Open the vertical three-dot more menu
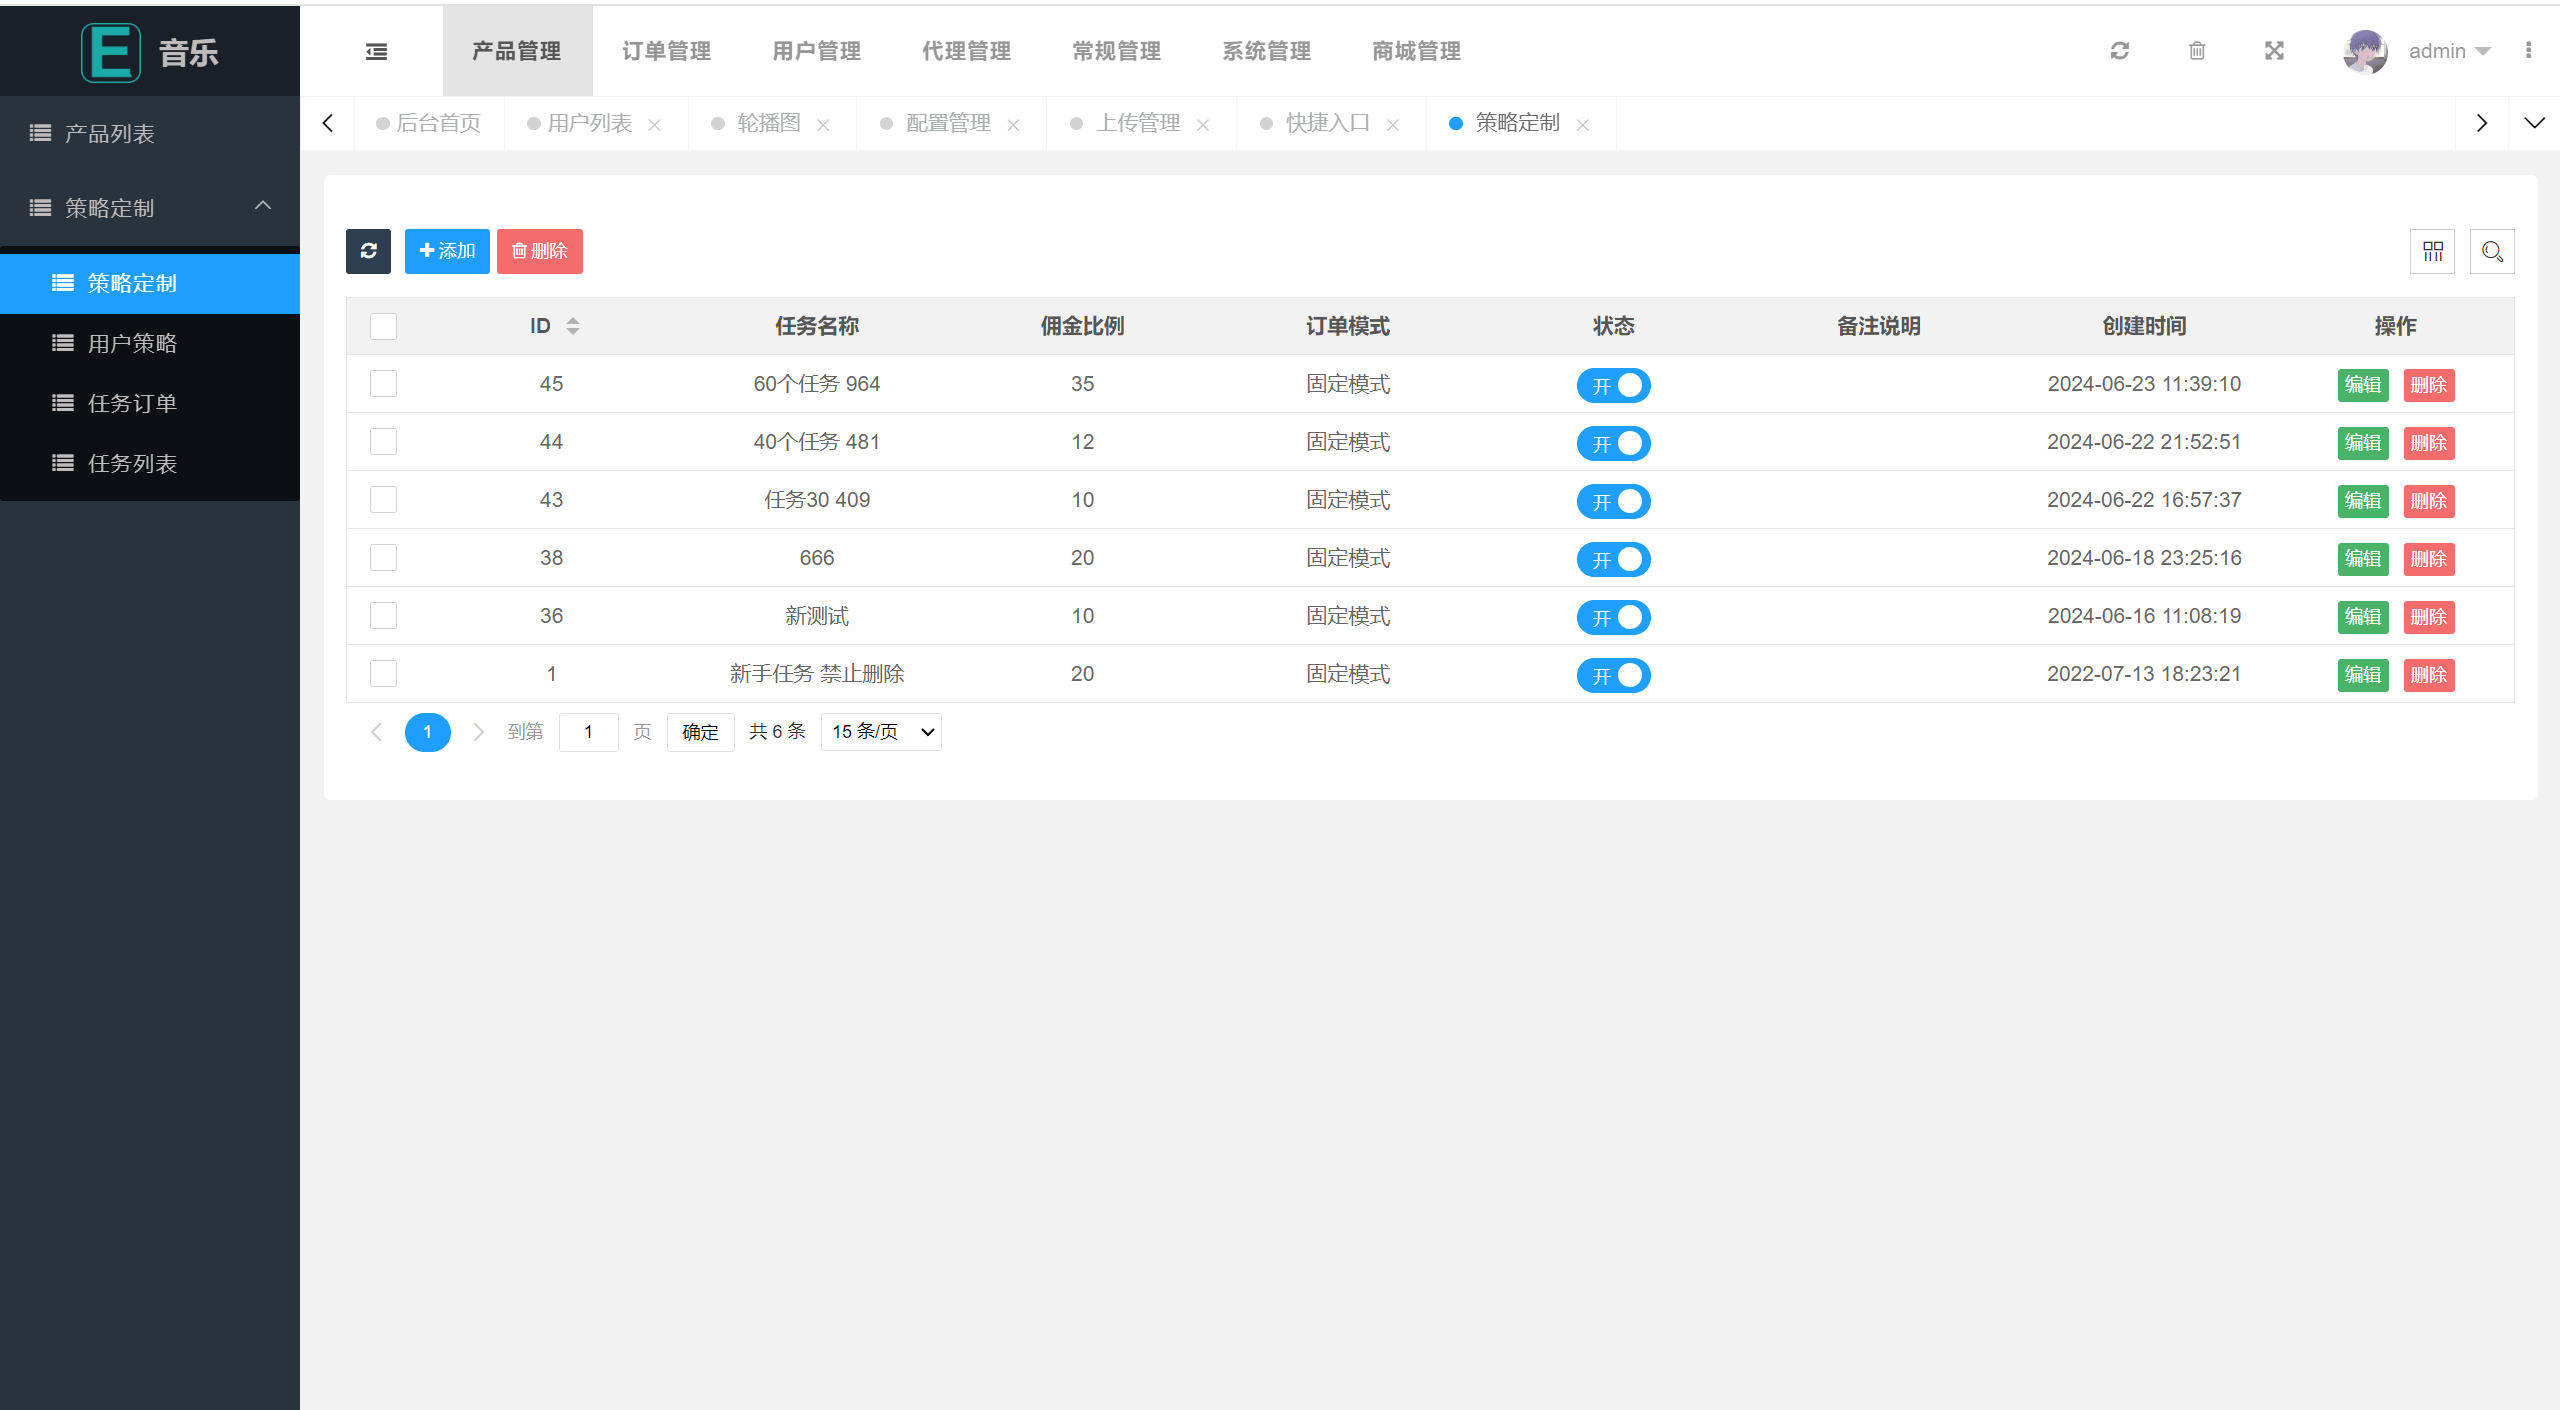 click(x=2528, y=51)
